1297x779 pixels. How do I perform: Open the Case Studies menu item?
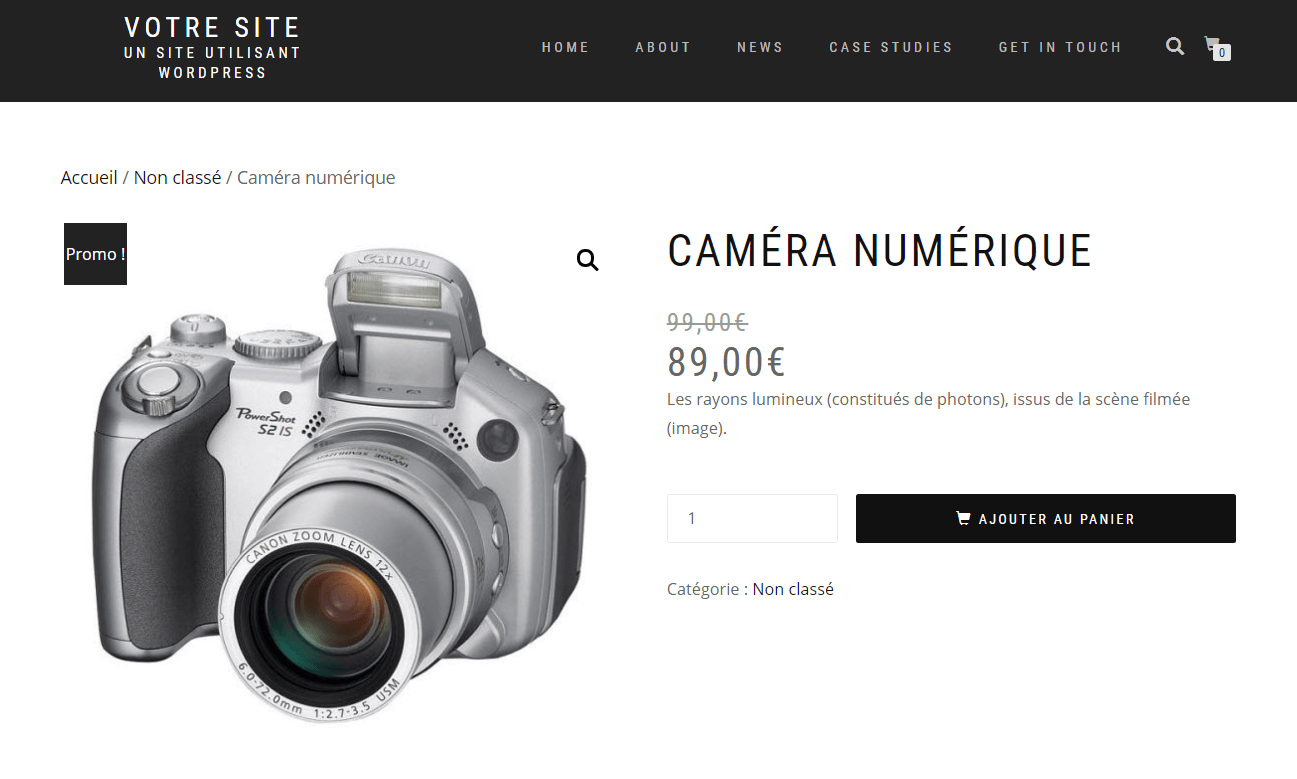coord(891,47)
